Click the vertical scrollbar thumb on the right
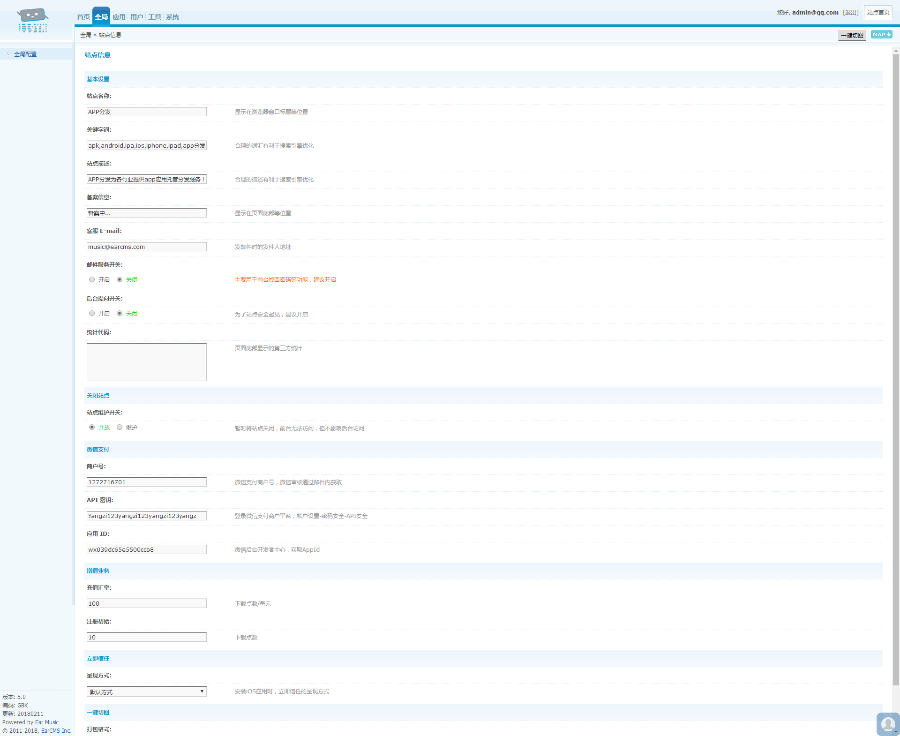The height and width of the screenshot is (736, 900). point(895,370)
